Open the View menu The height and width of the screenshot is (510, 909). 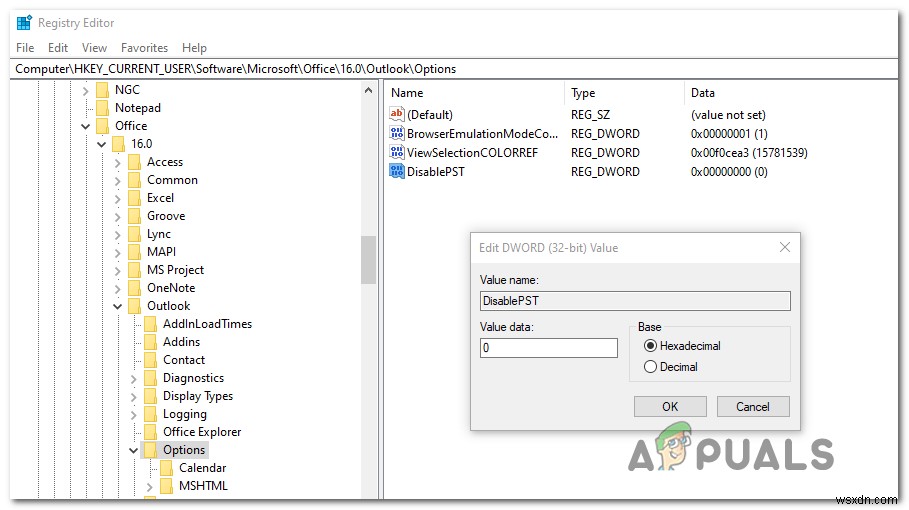point(94,48)
